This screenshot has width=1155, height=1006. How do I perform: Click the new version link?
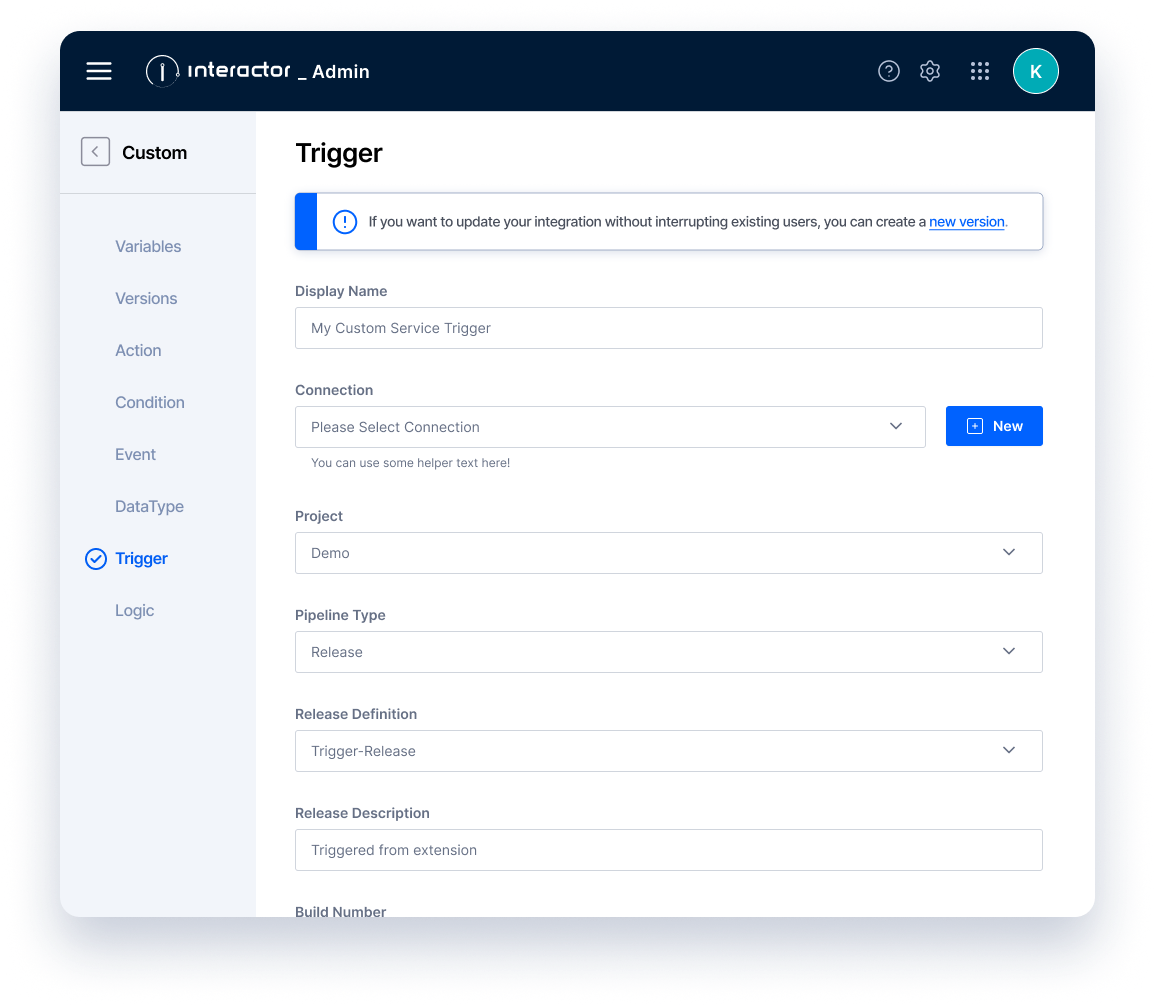click(x=966, y=222)
